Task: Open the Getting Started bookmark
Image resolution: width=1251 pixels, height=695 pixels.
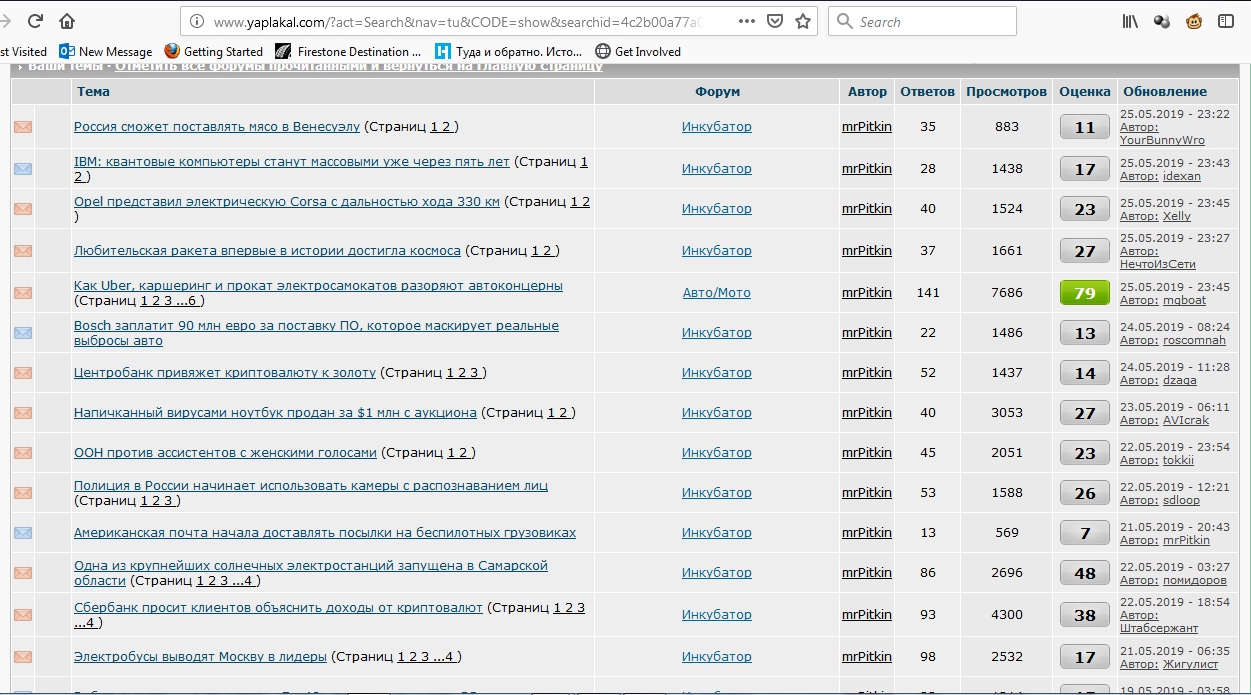Action: point(213,51)
